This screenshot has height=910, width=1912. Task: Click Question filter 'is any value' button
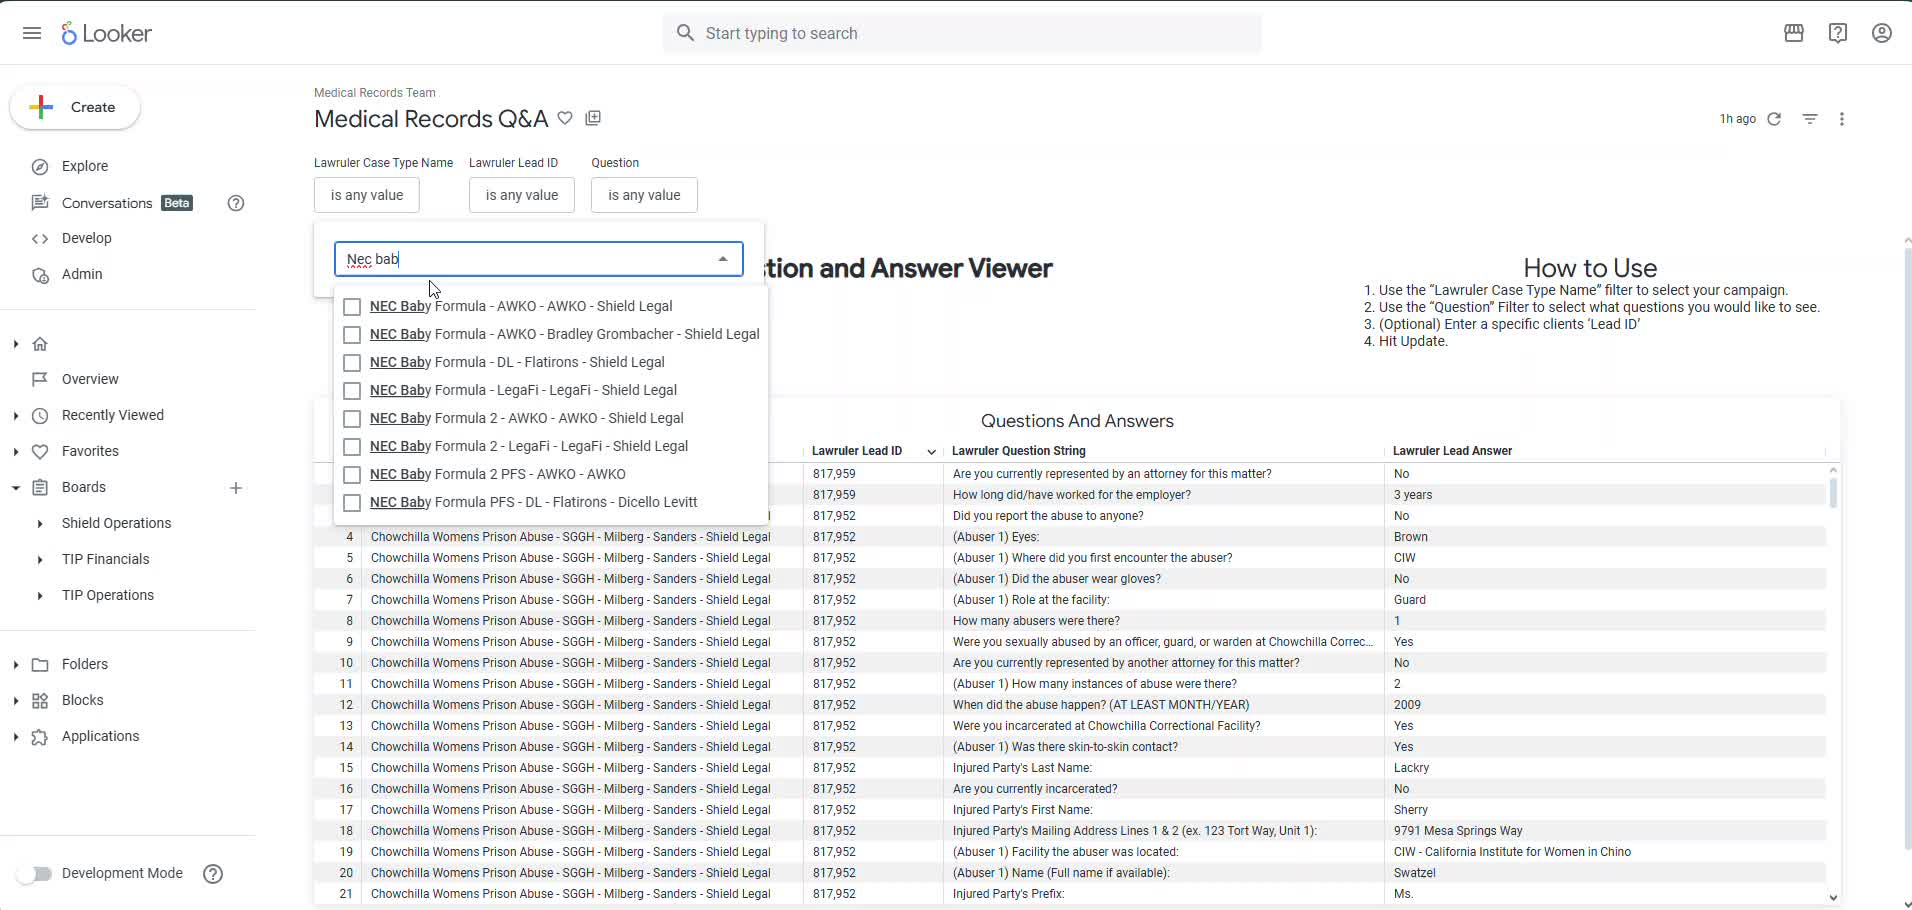[x=643, y=195]
